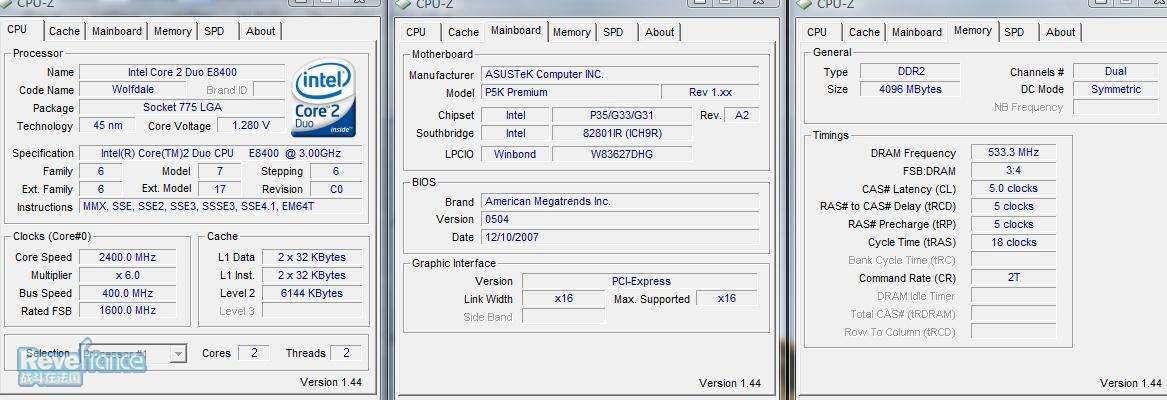Switch to Cache tab in the middle Mainboard window
The height and width of the screenshot is (400, 1167).
coord(463,32)
